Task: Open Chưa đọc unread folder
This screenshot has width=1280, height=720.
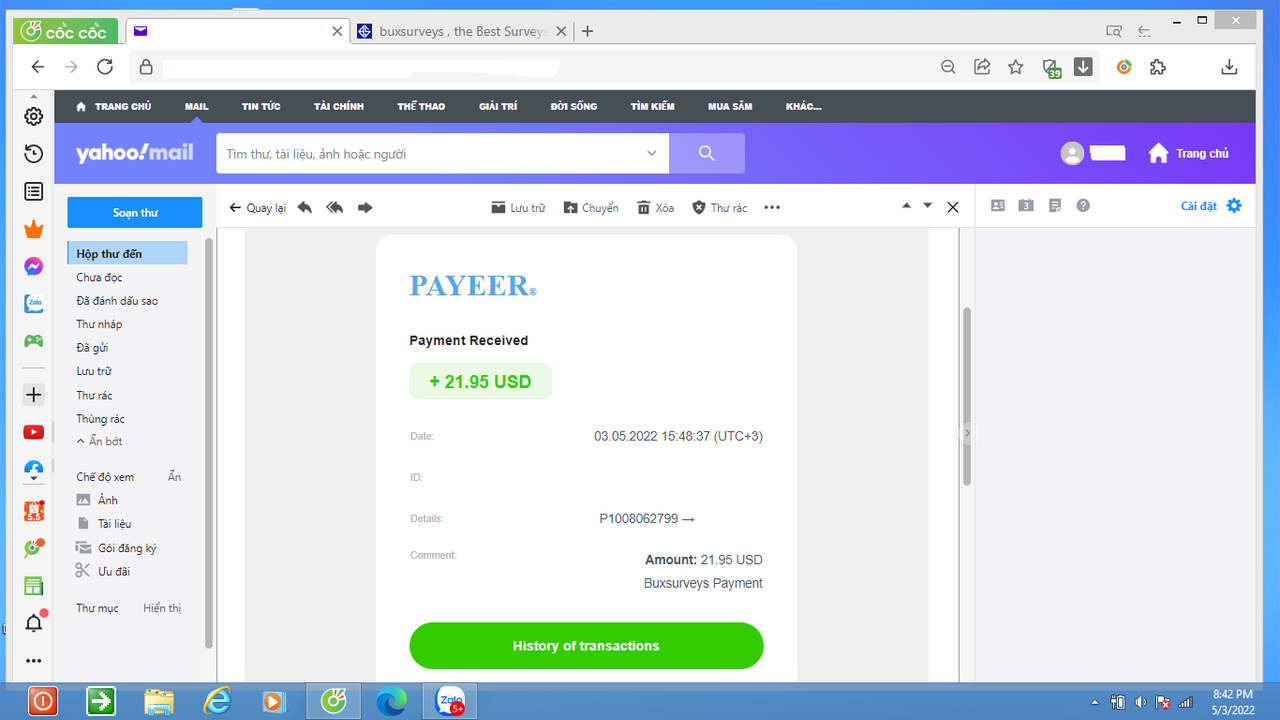Action: coord(99,277)
